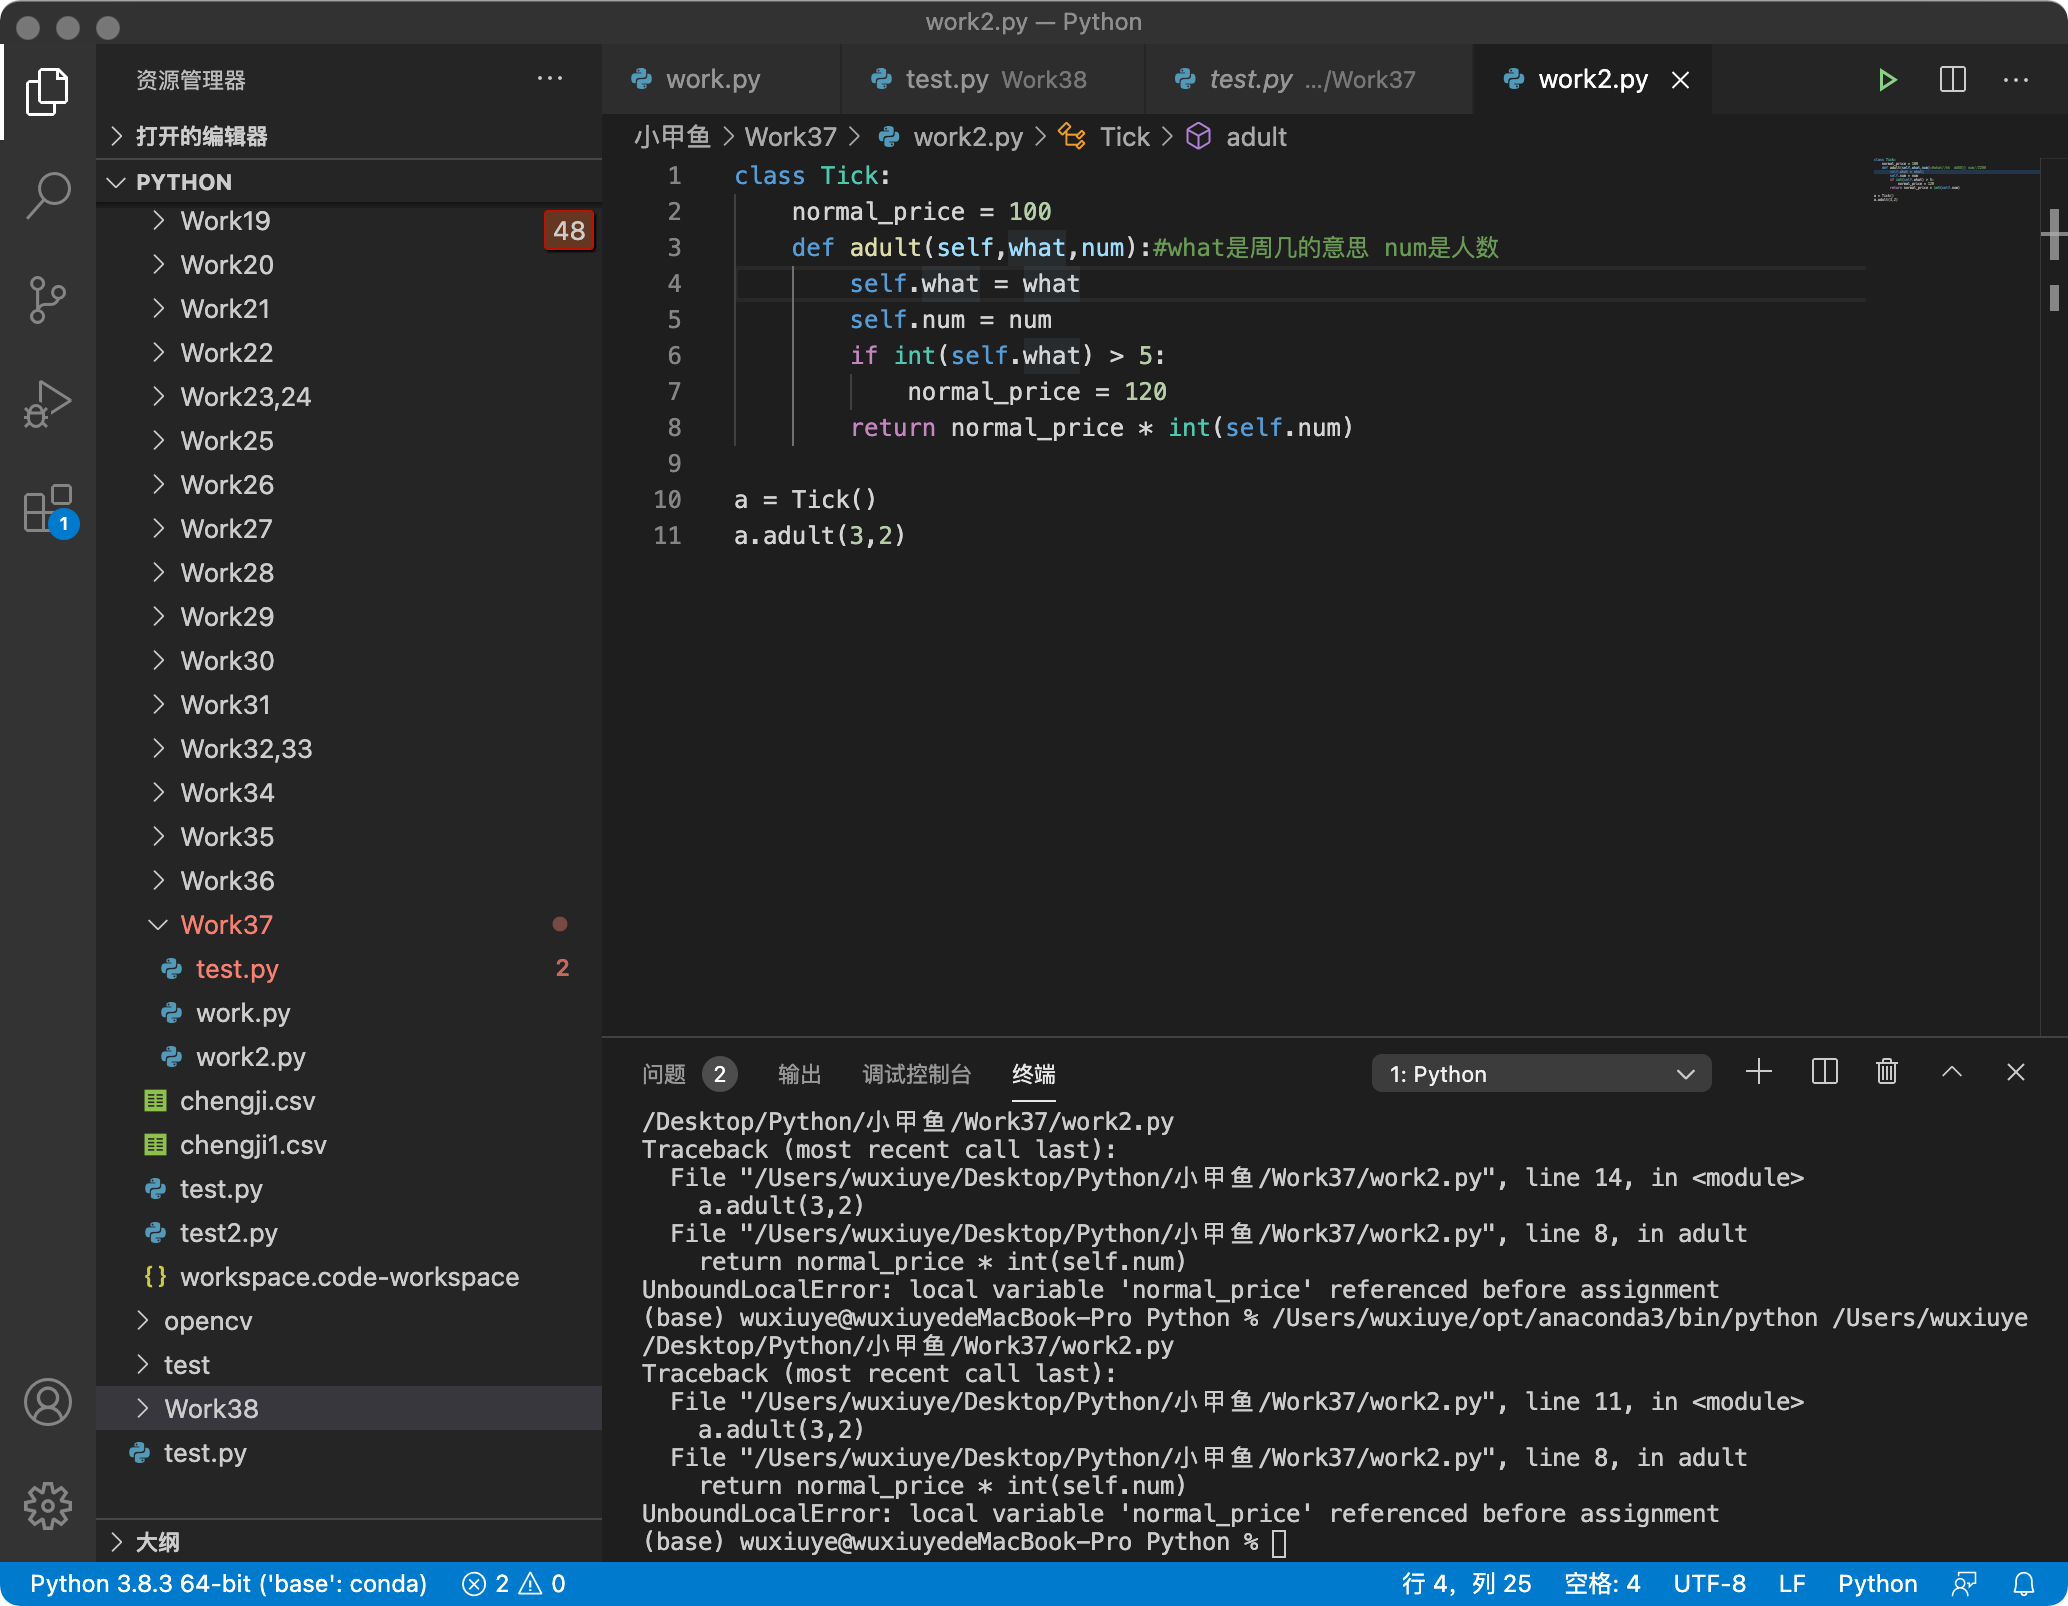Expand the Work19 folder
Screen dimensions: 2068x1606
coord(349,221)
